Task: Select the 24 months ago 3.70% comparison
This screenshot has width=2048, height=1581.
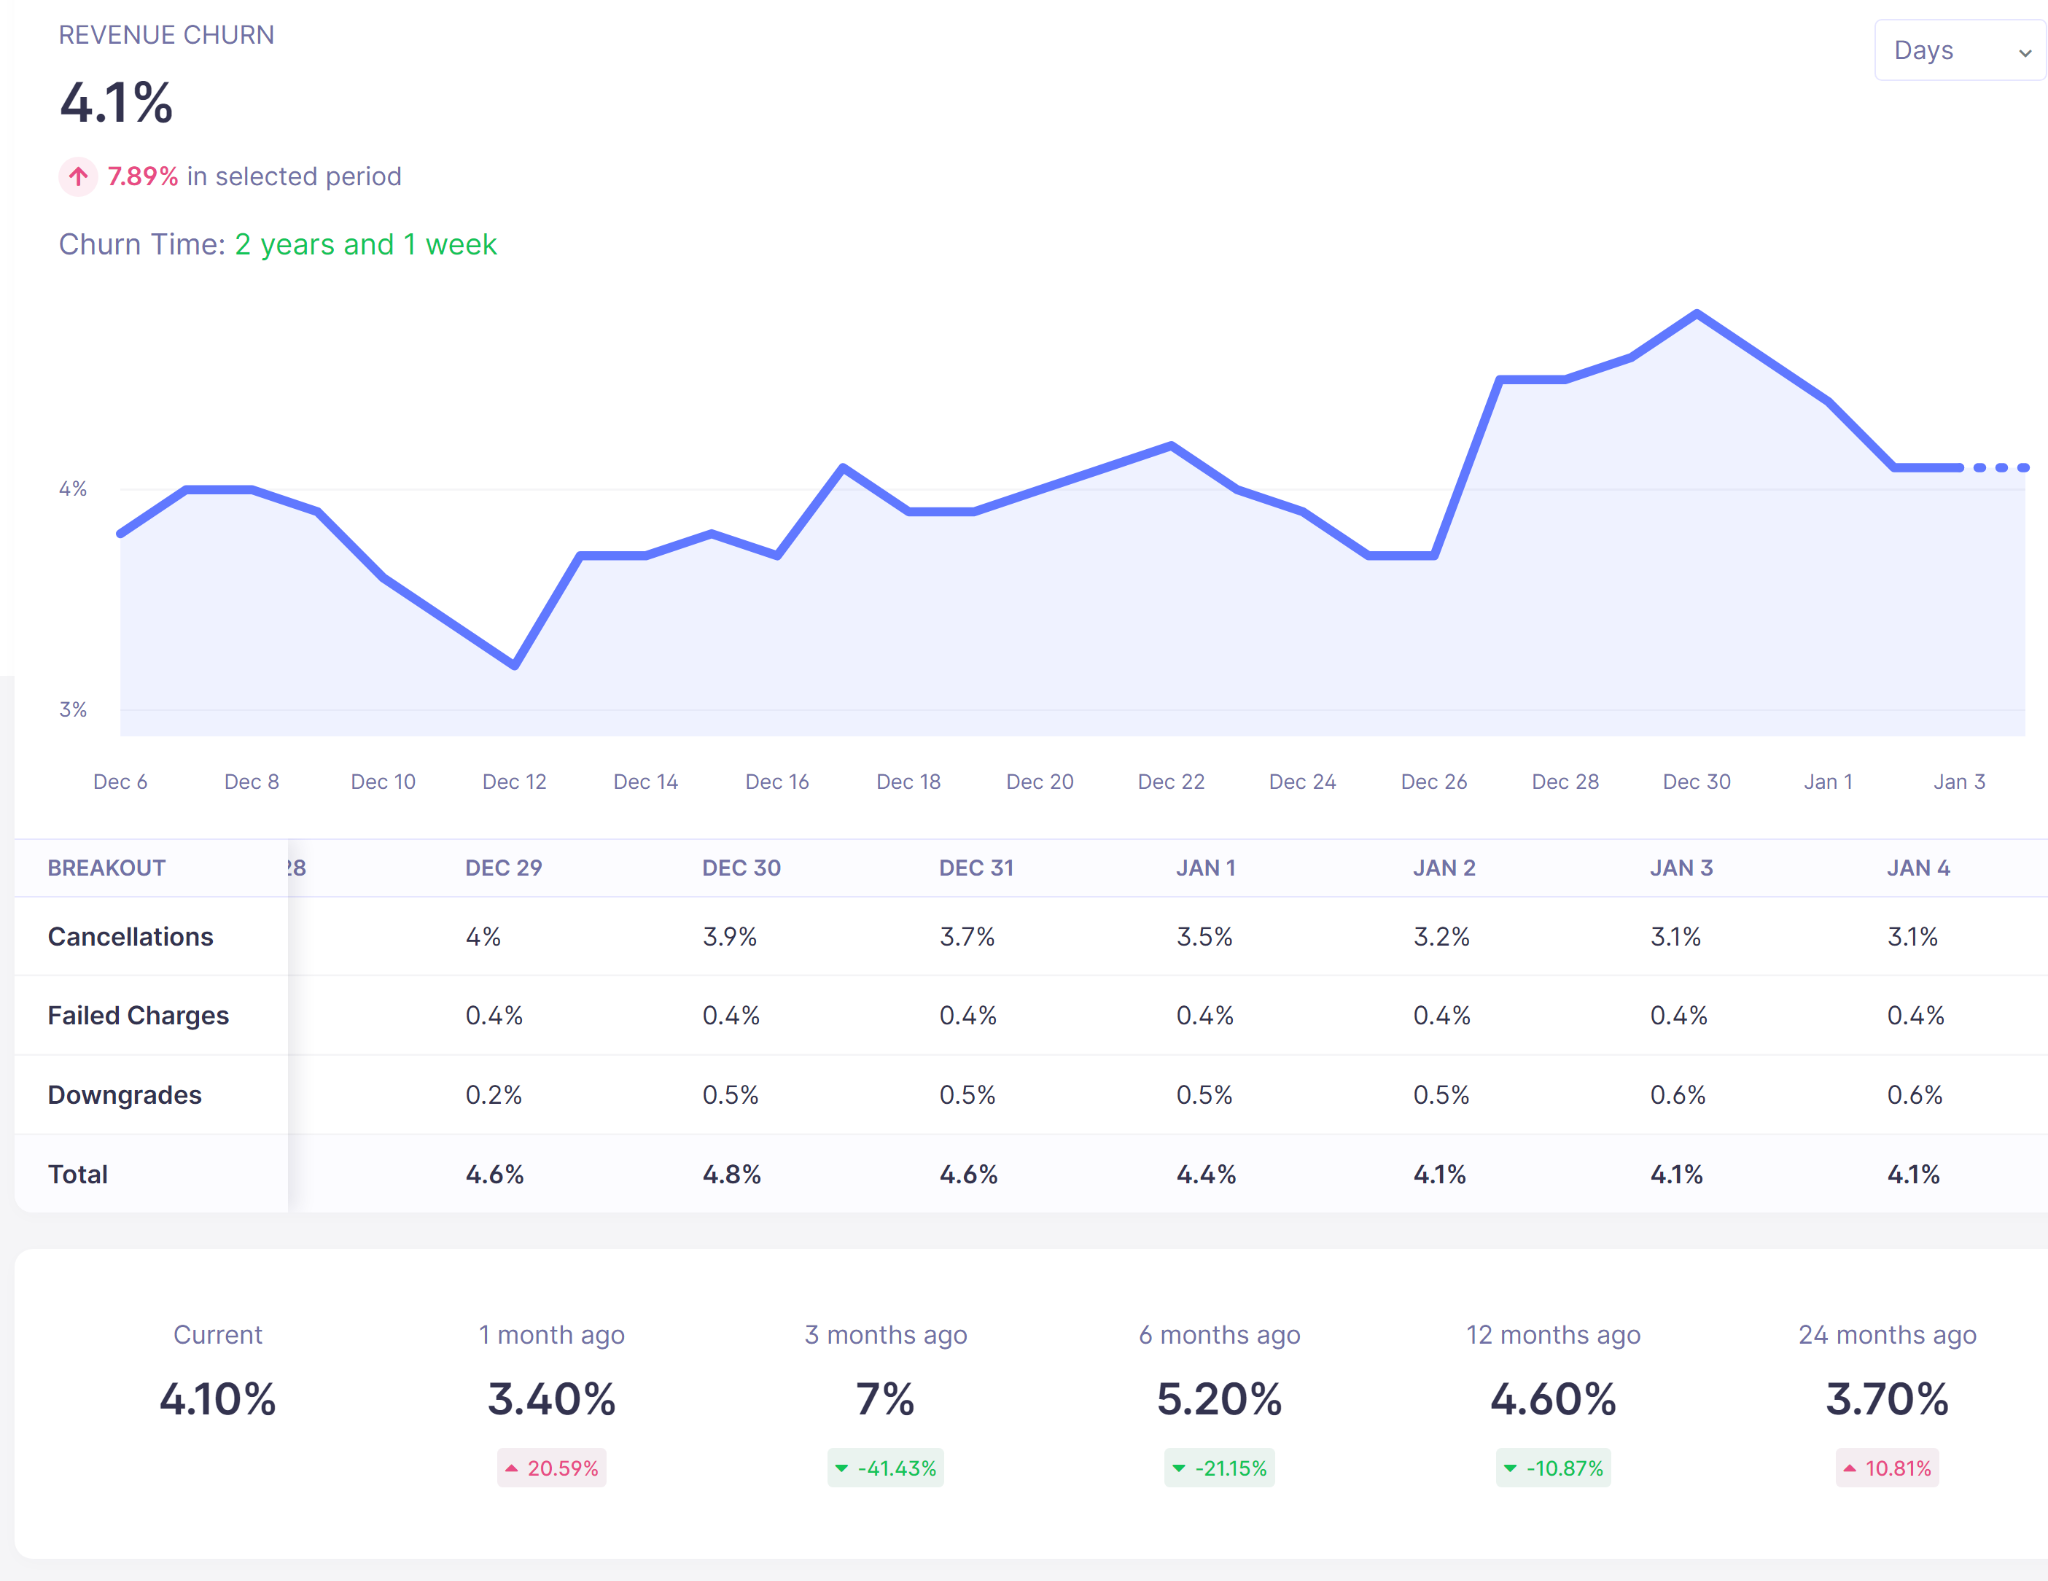Action: pos(1887,1399)
